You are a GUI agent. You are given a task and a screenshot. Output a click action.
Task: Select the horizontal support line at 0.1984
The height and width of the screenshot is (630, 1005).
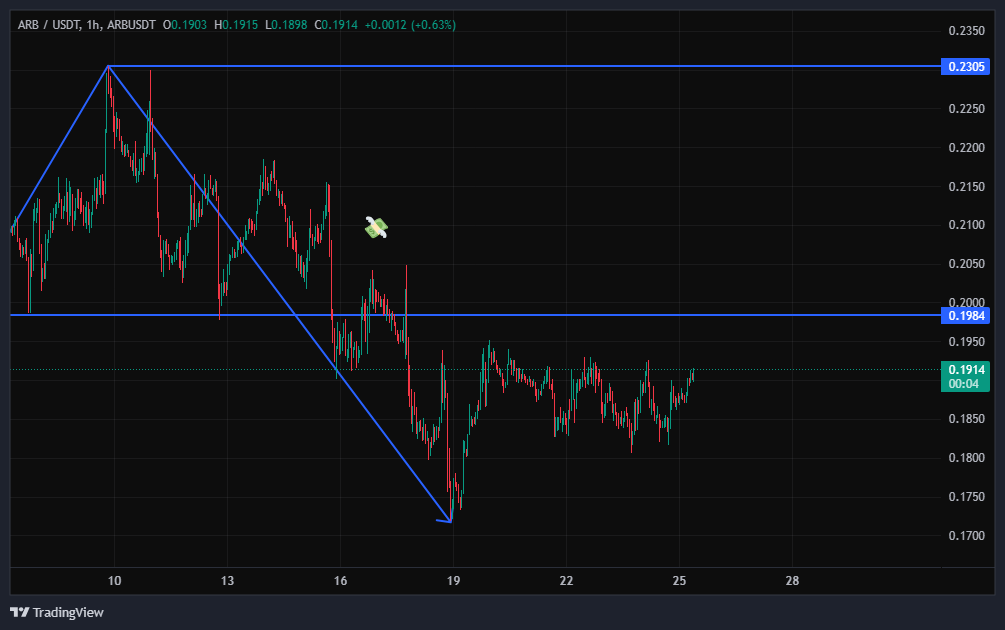coord(600,315)
